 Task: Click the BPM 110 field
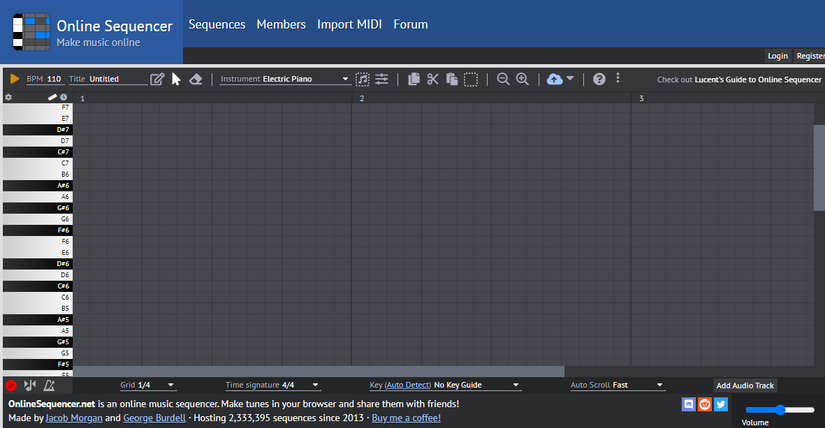[x=44, y=79]
